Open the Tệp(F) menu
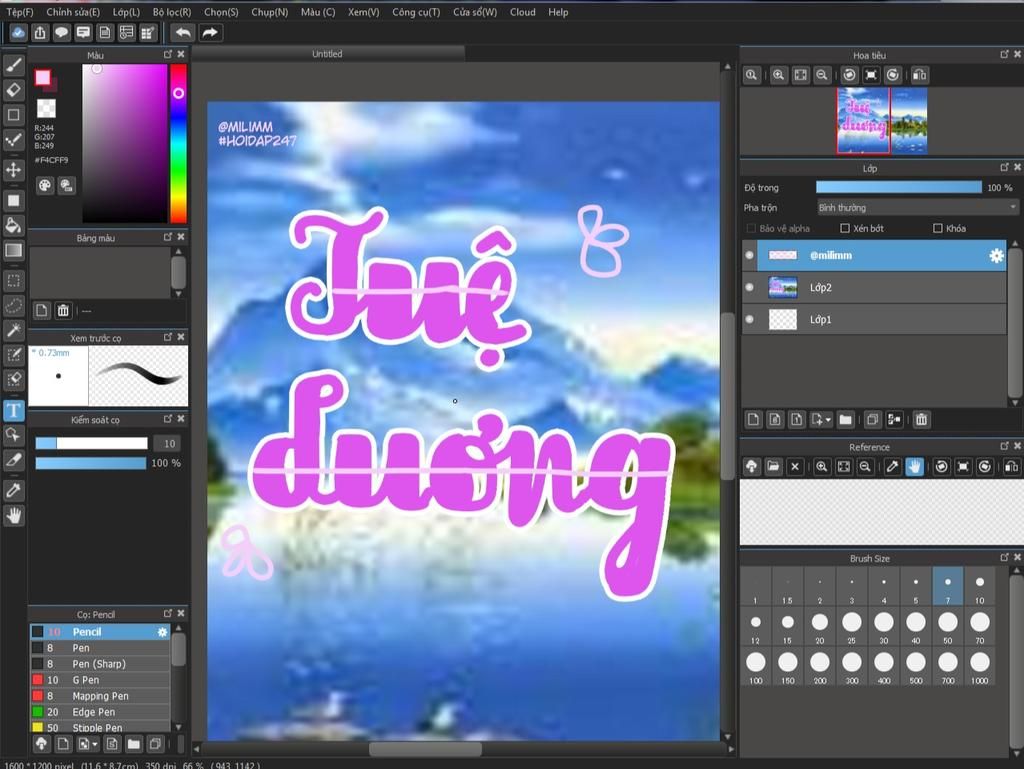Image resolution: width=1024 pixels, height=769 pixels. 20,12
